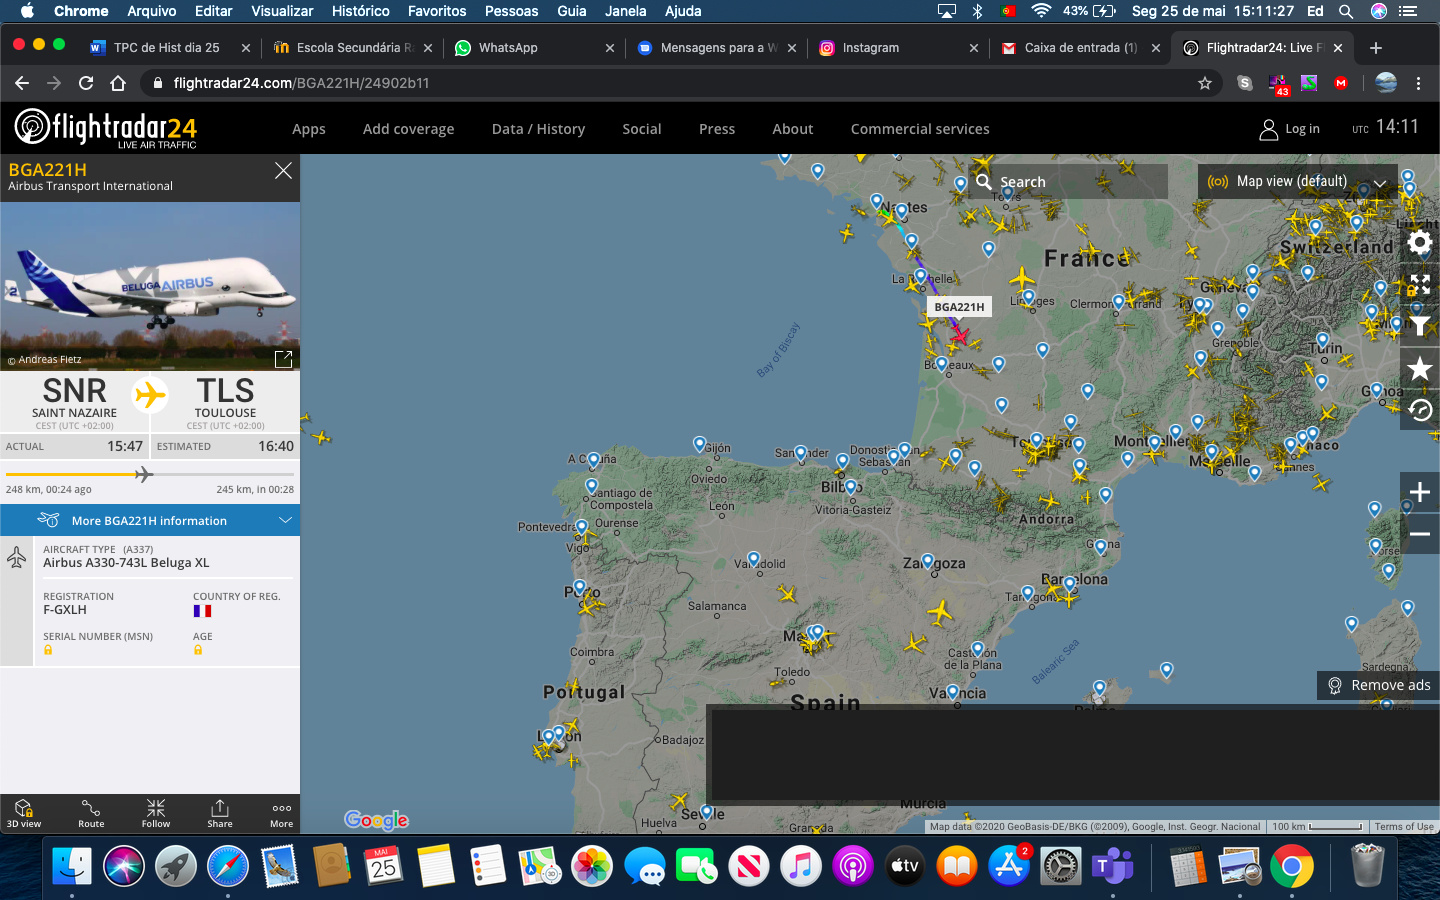
Task: Click the Beluga XL aircraft photo
Action: click(x=150, y=286)
